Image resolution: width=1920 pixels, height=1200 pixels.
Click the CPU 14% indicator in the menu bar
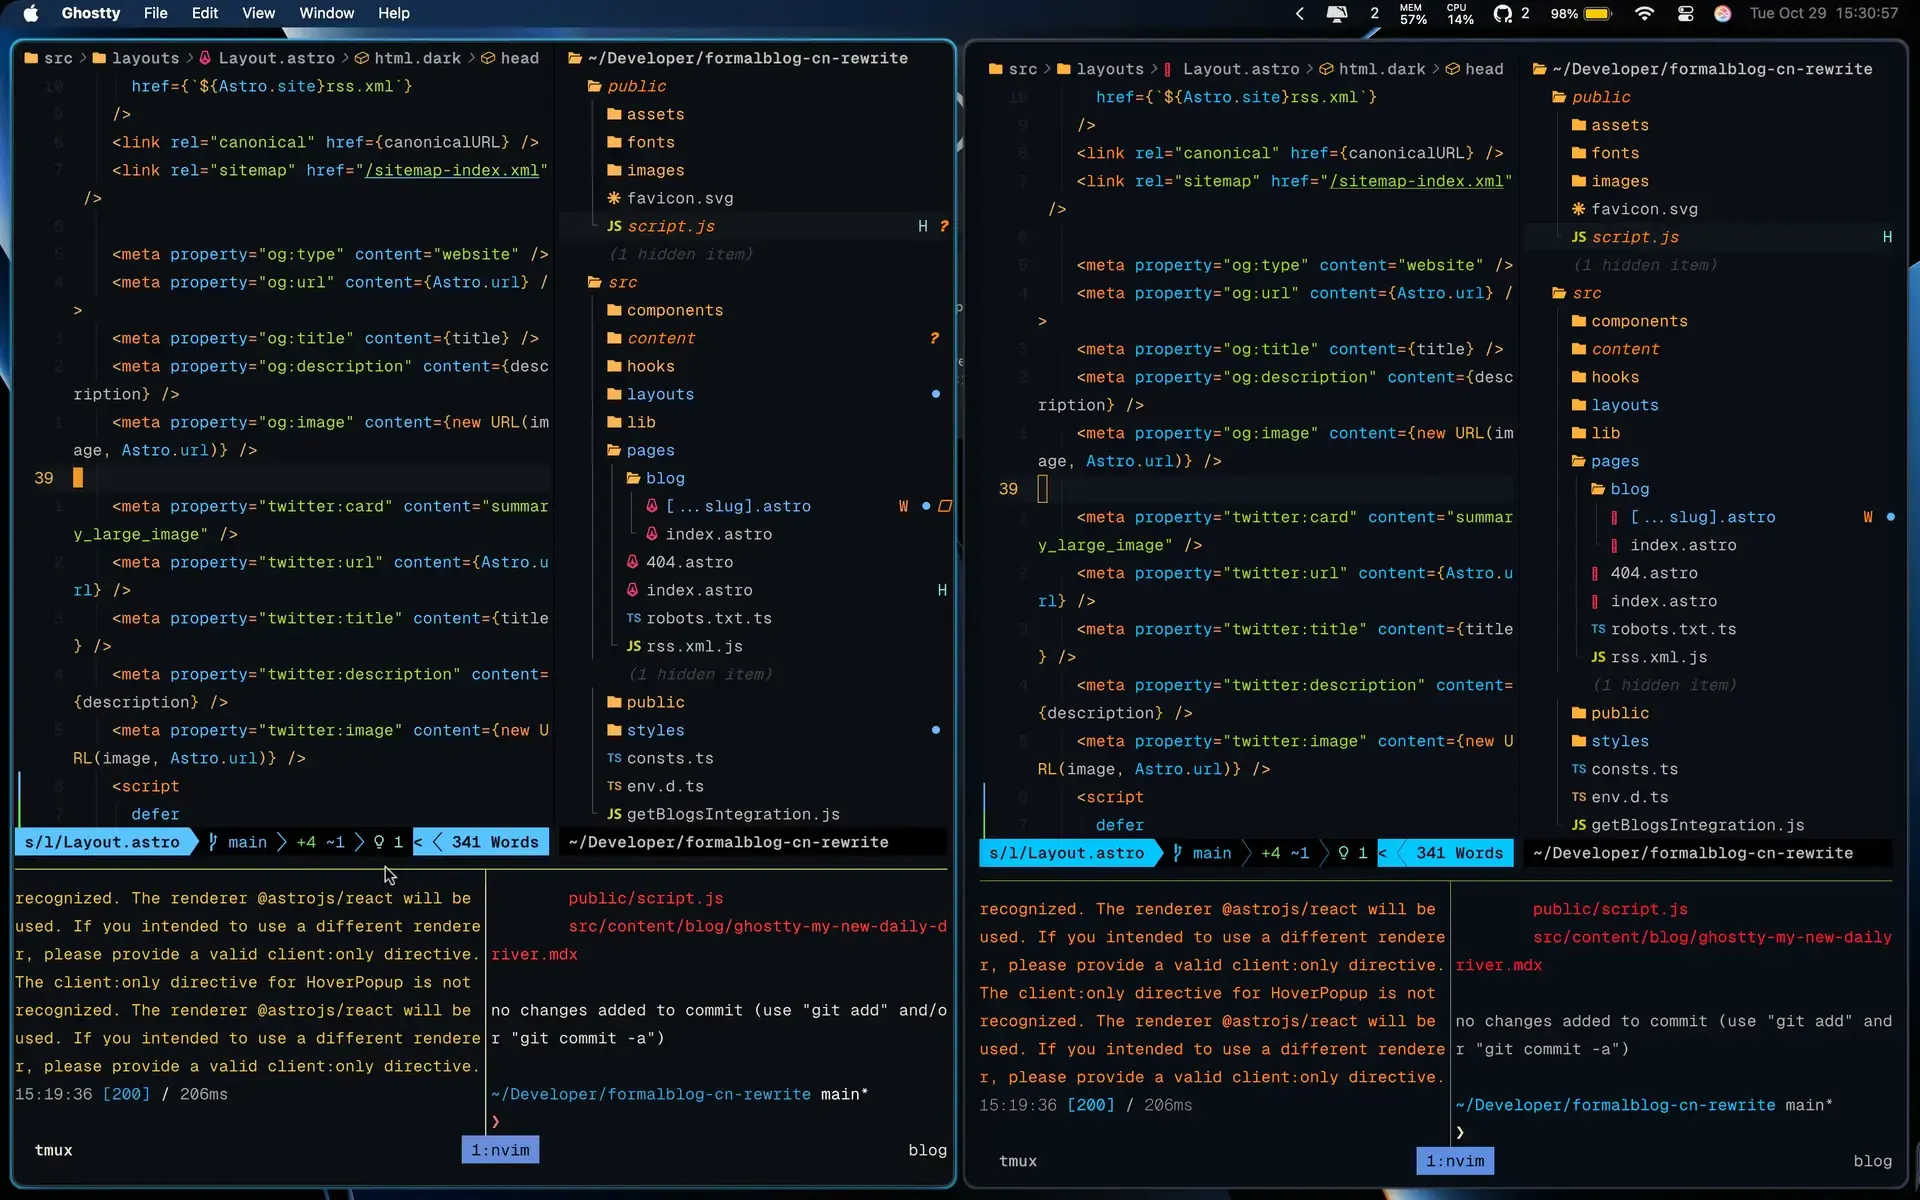[1460, 13]
